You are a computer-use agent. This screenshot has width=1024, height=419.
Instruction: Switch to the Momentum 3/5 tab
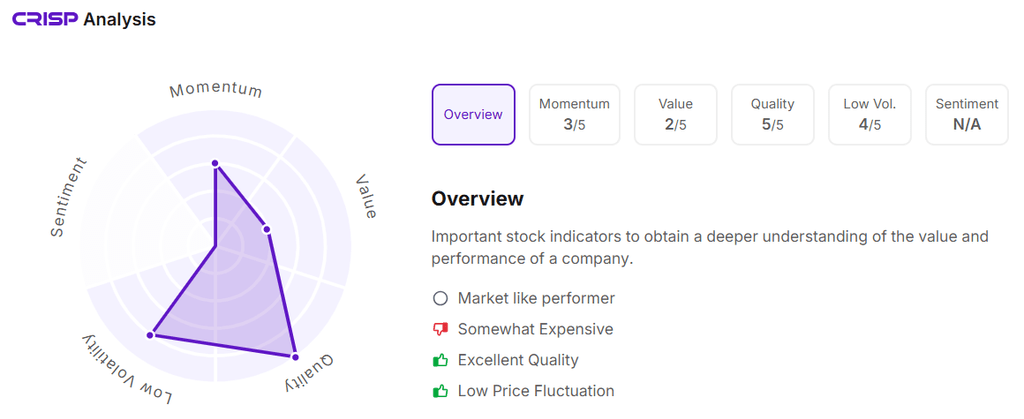pos(574,114)
